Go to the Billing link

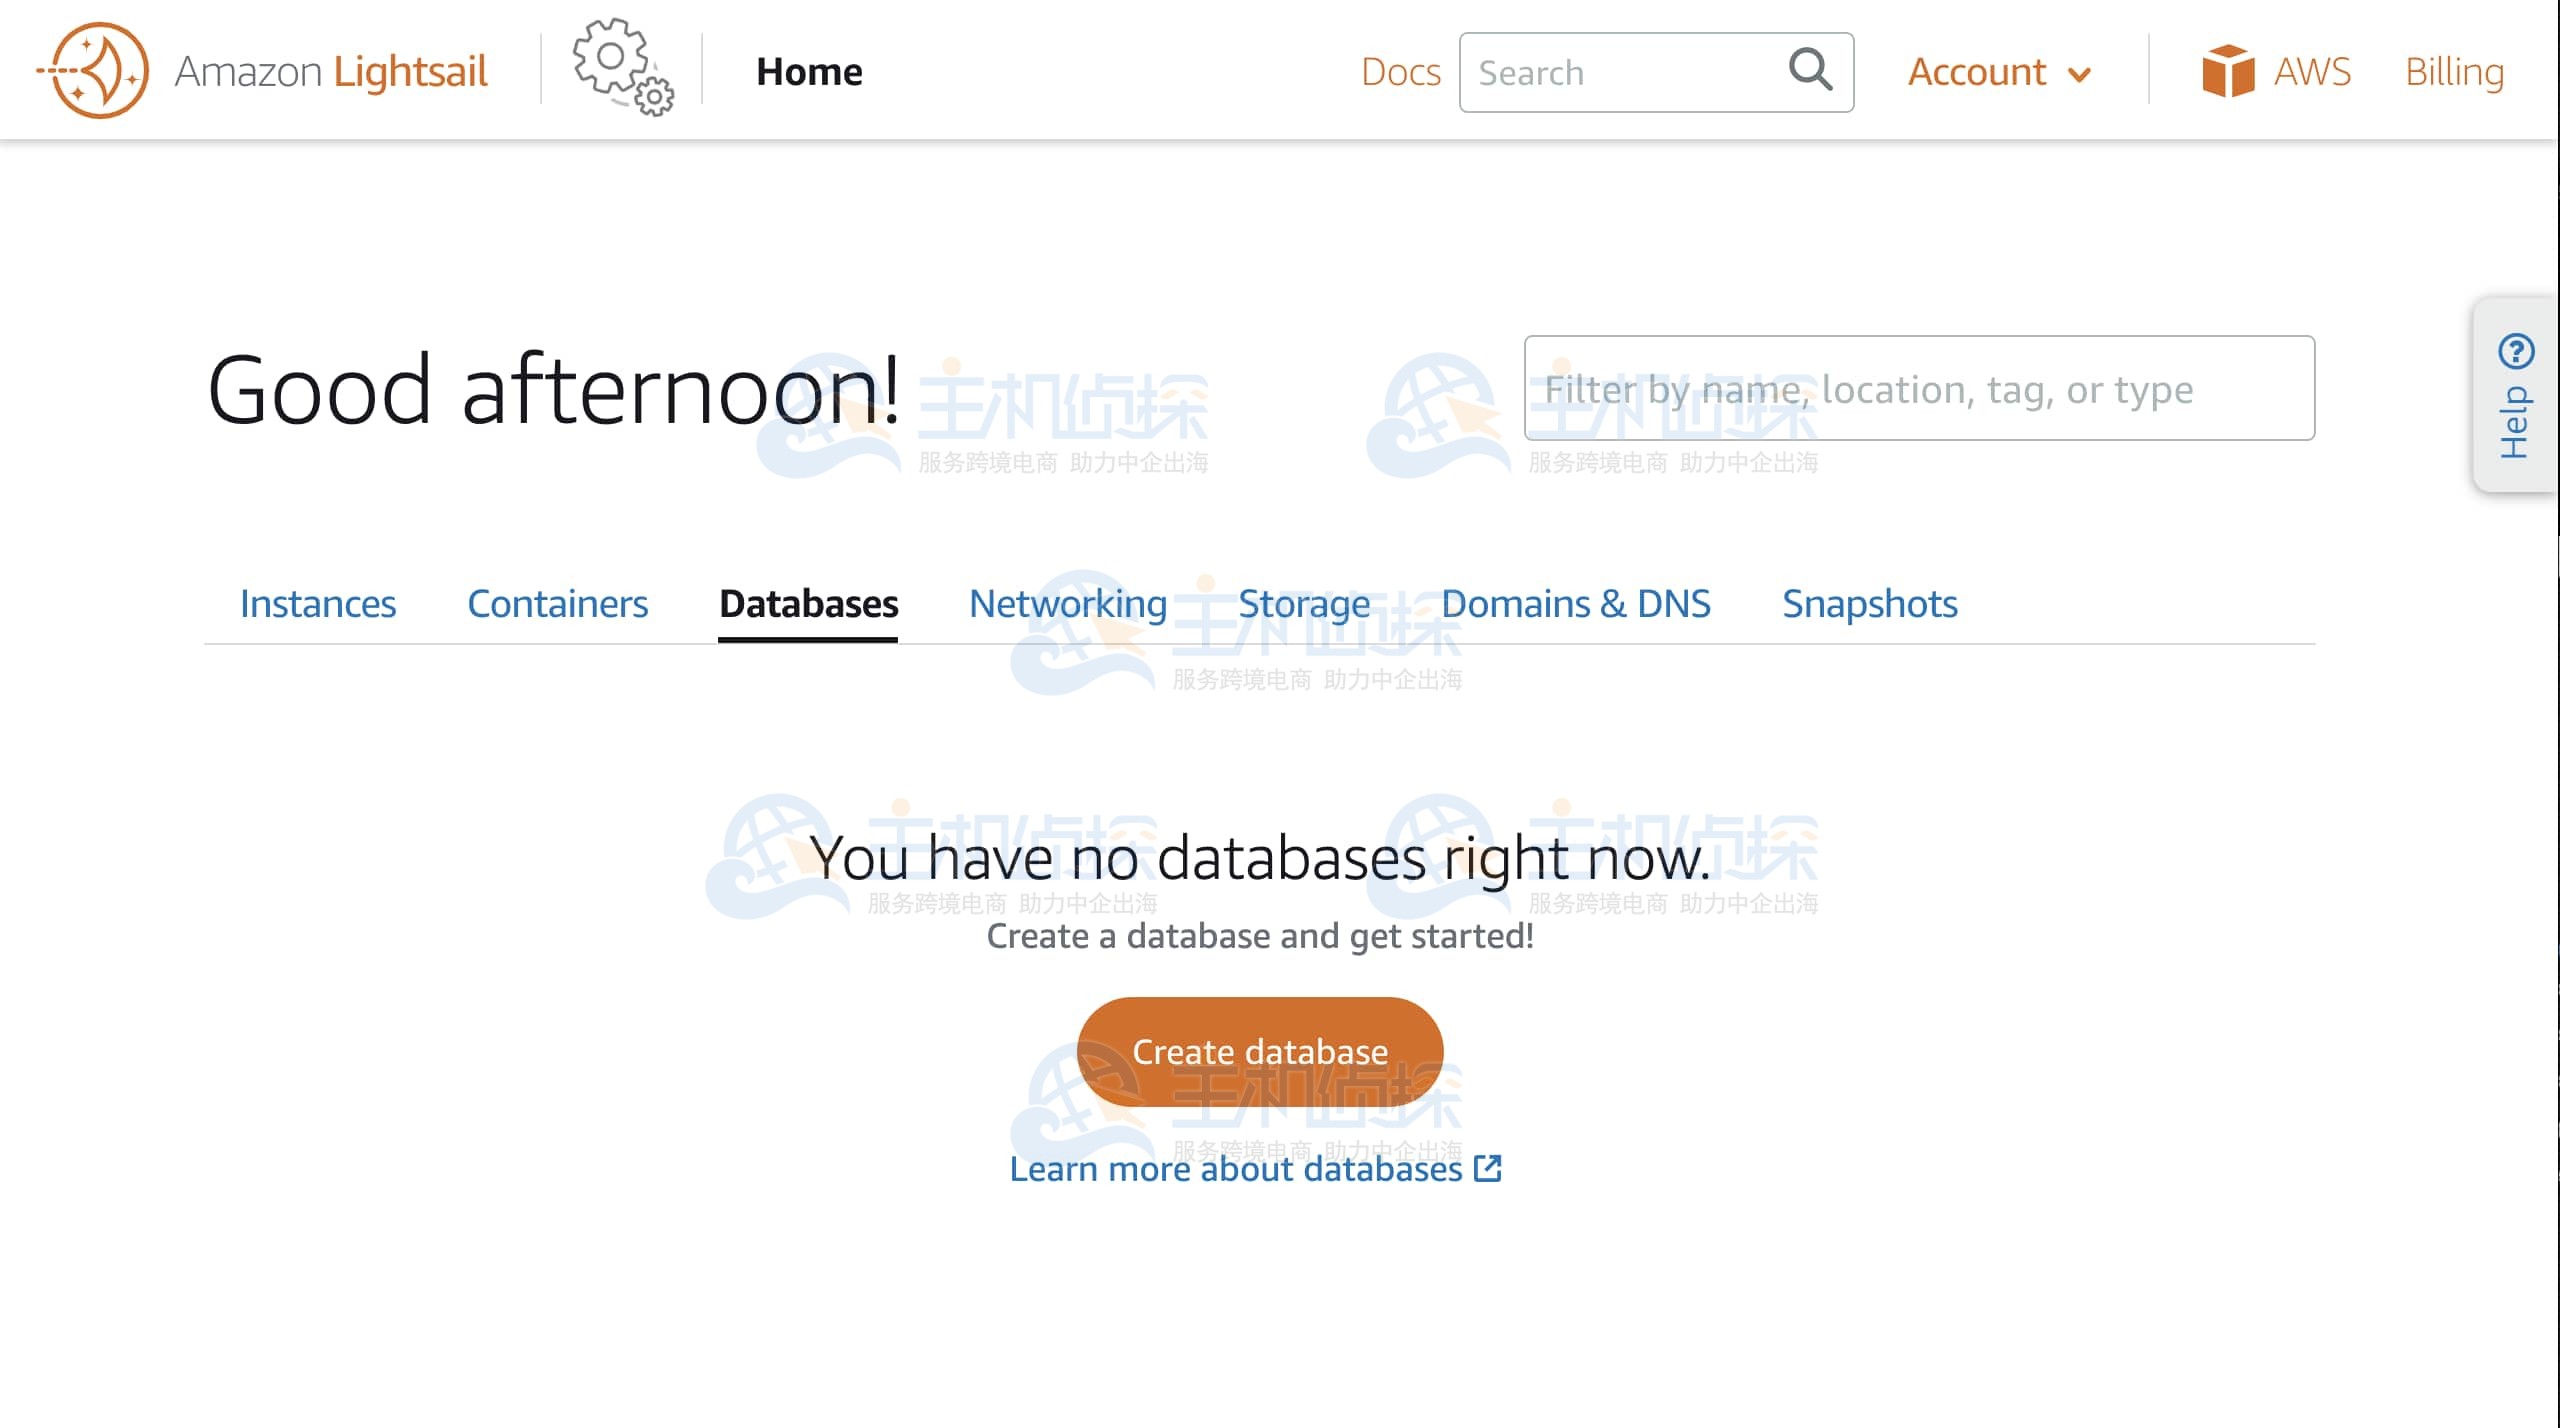click(2455, 72)
